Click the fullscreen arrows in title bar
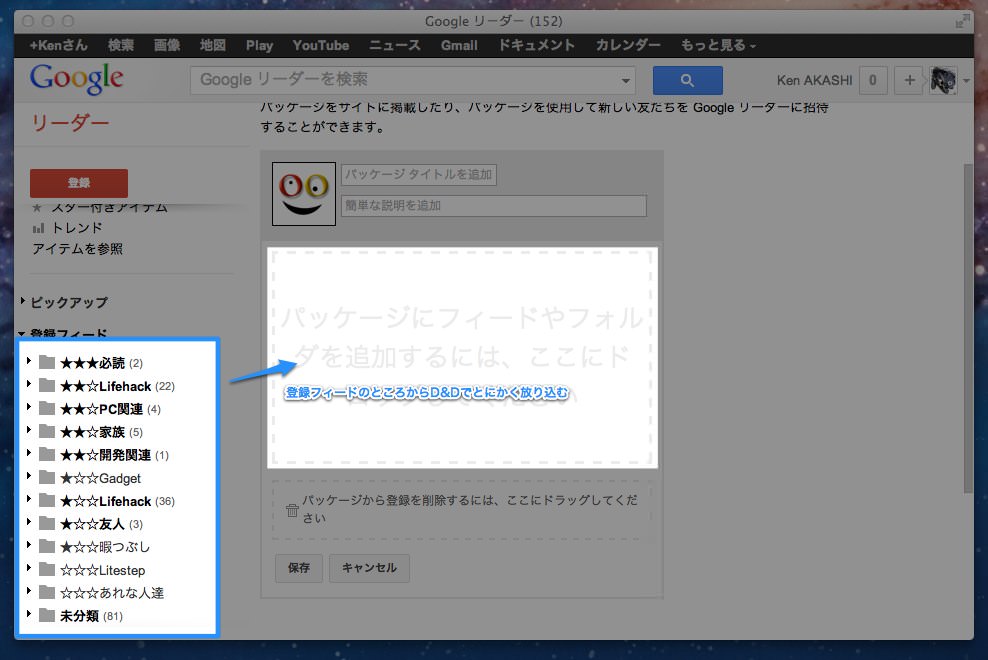The image size is (988, 660). click(962, 21)
